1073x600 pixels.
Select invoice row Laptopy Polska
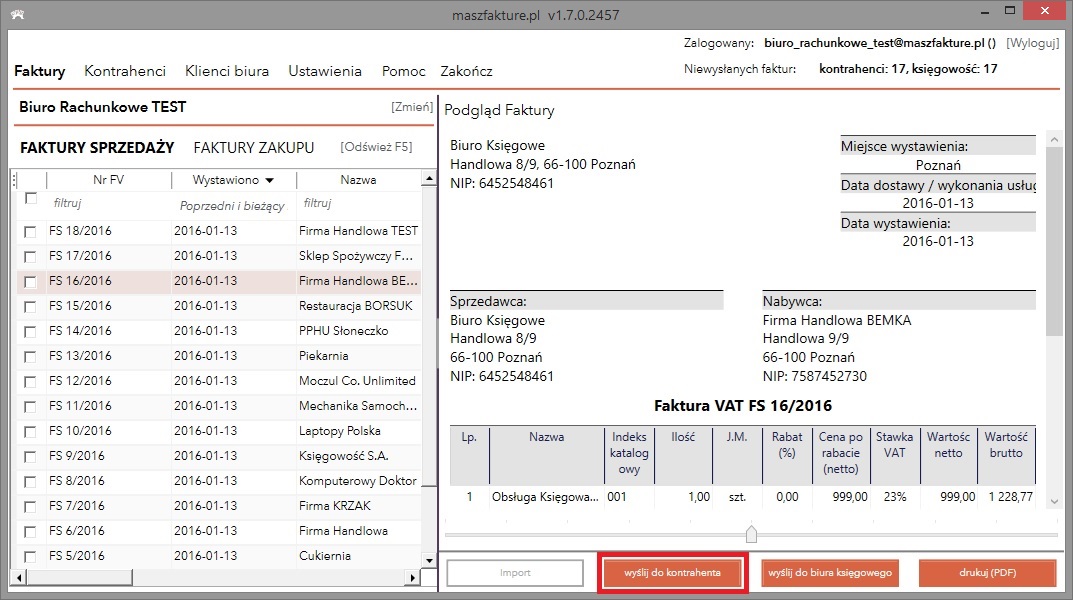(219, 431)
